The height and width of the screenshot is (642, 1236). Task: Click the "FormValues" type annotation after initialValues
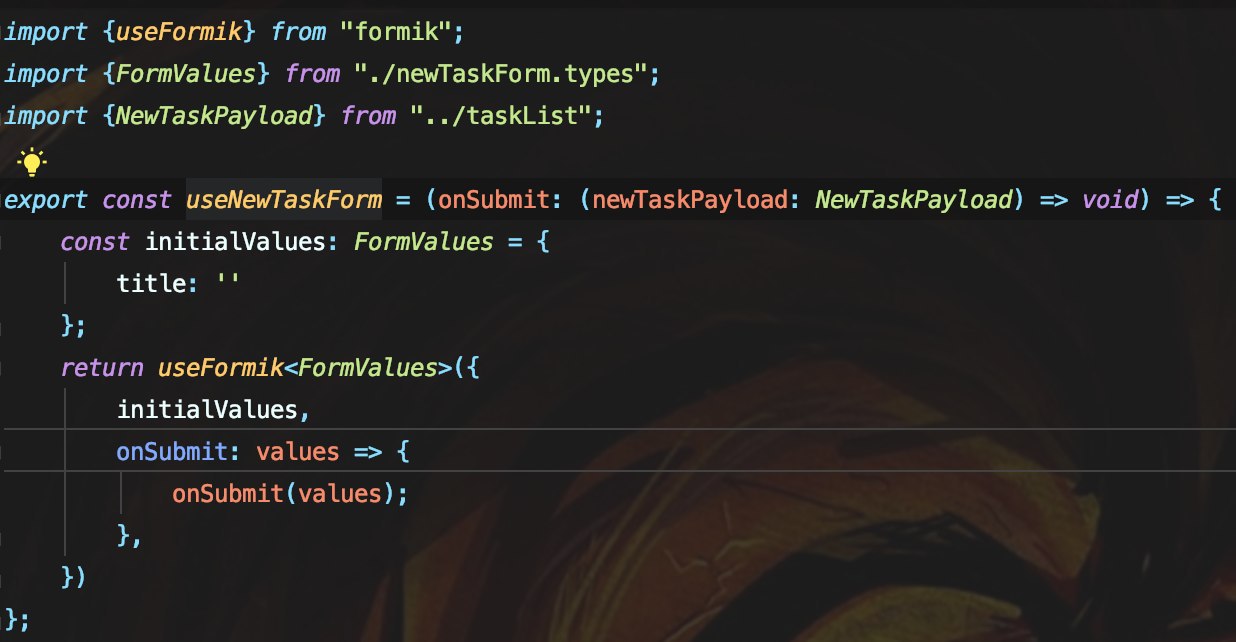click(x=424, y=242)
